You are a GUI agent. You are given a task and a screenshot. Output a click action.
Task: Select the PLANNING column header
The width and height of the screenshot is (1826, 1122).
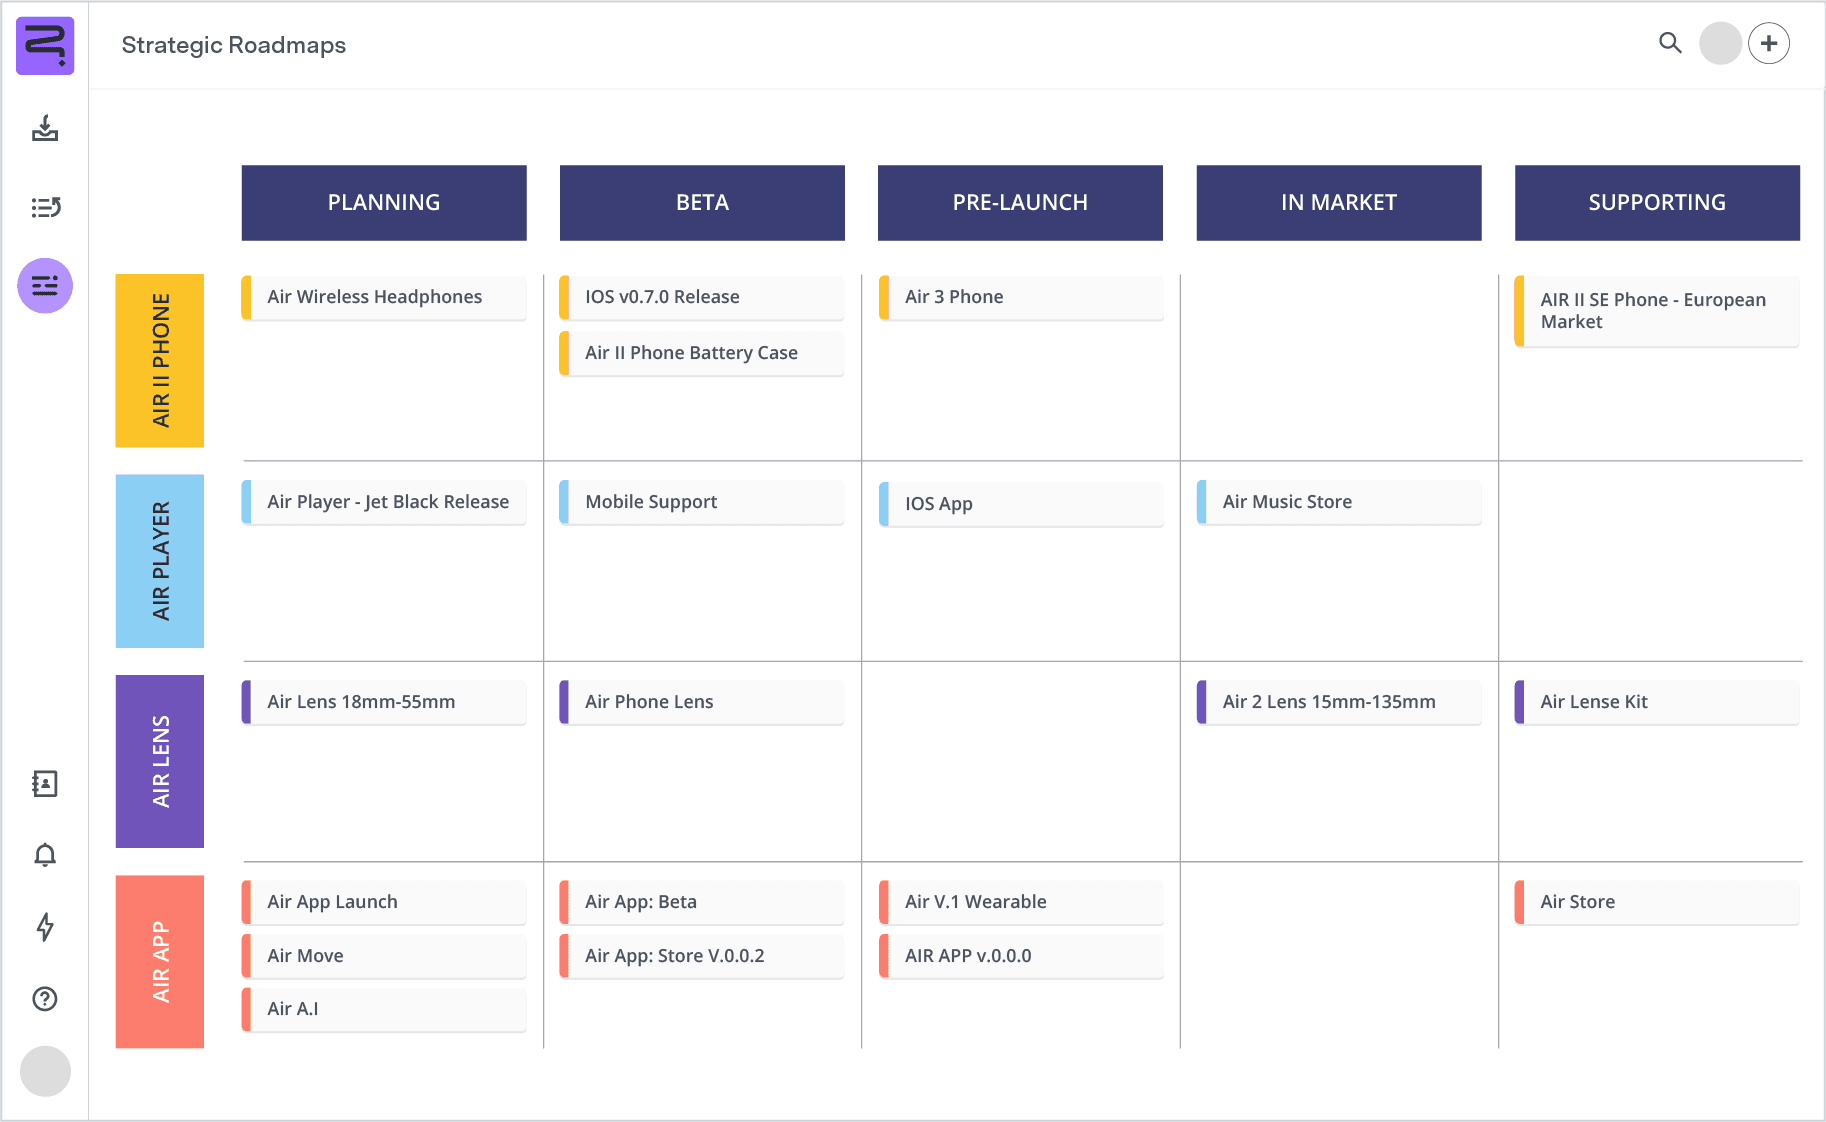point(384,203)
